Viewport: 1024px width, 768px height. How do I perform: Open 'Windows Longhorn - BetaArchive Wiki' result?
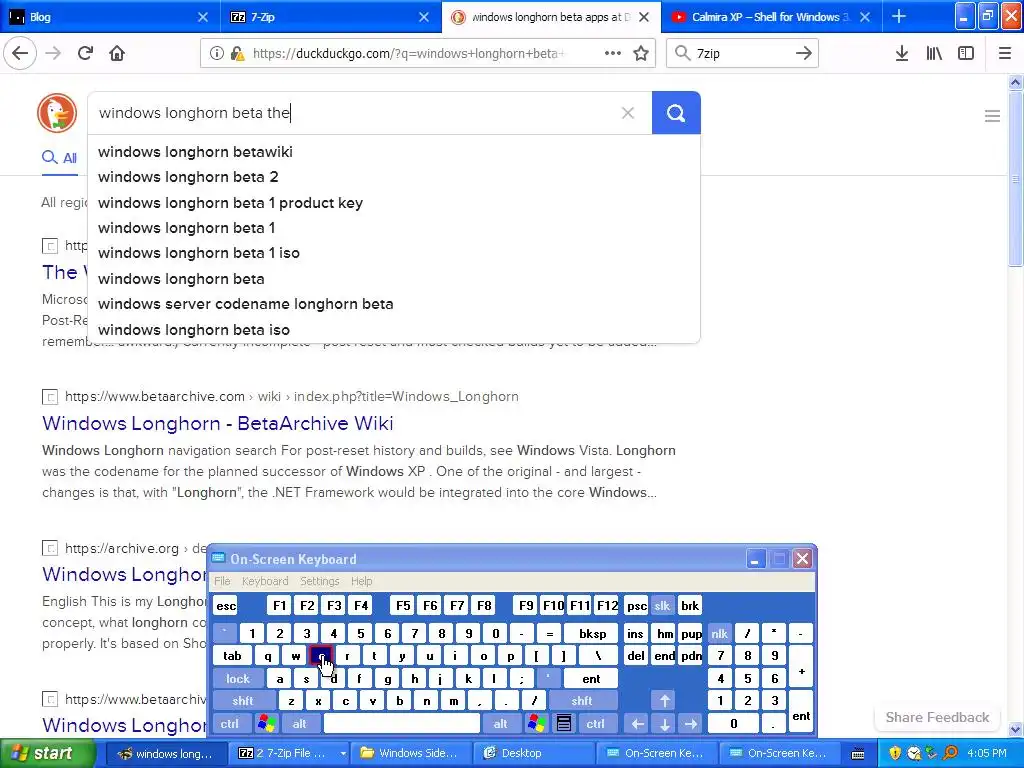click(x=217, y=423)
